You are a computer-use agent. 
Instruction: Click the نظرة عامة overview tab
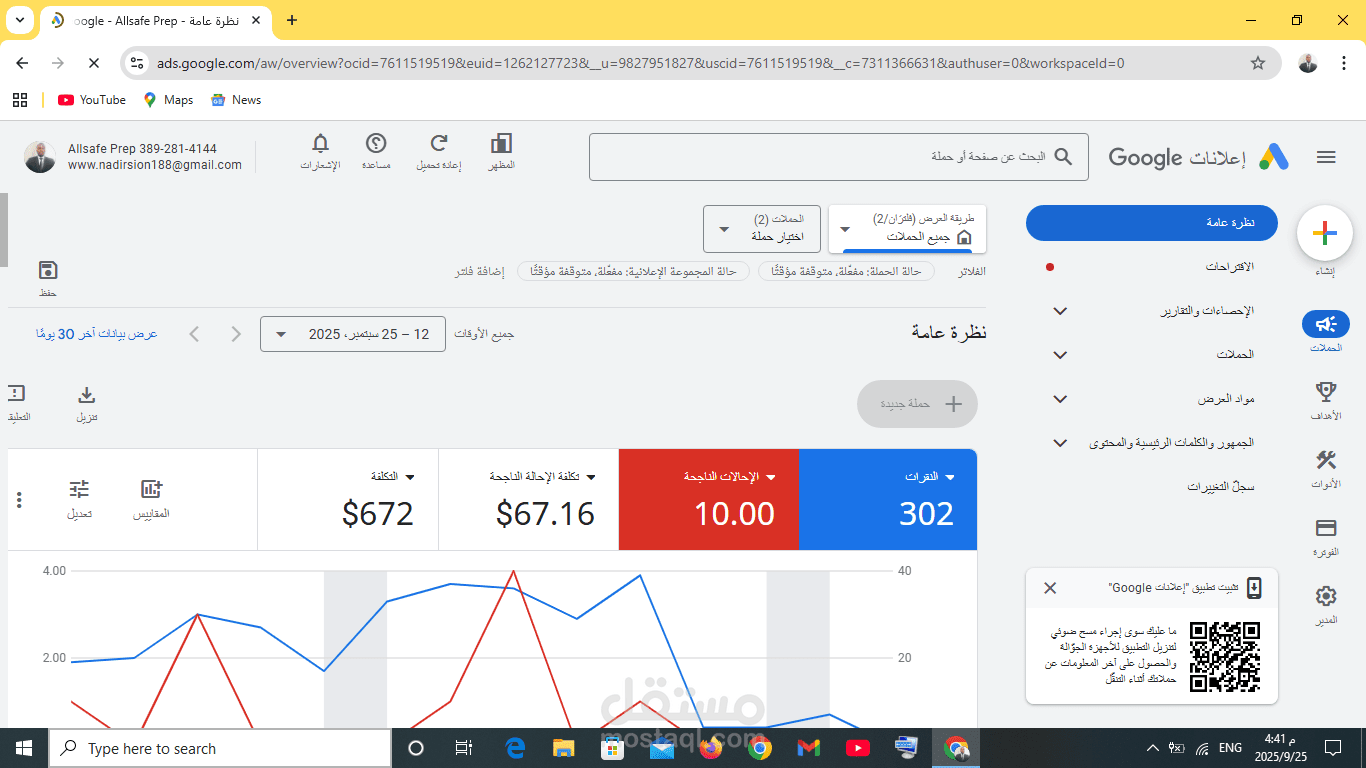[1151, 222]
